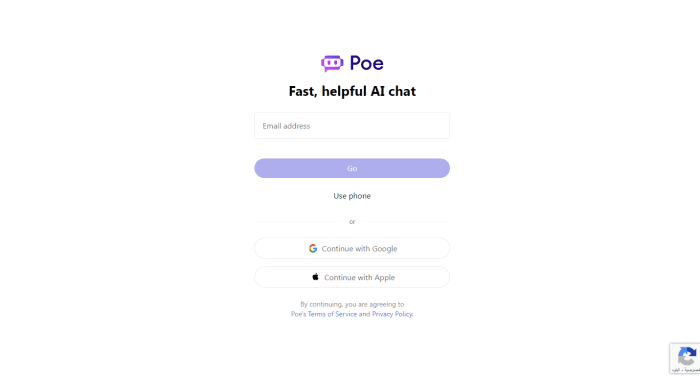Choose Continue with Apple
The width and height of the screenshot is (700, 376).
tap(352, 277)
